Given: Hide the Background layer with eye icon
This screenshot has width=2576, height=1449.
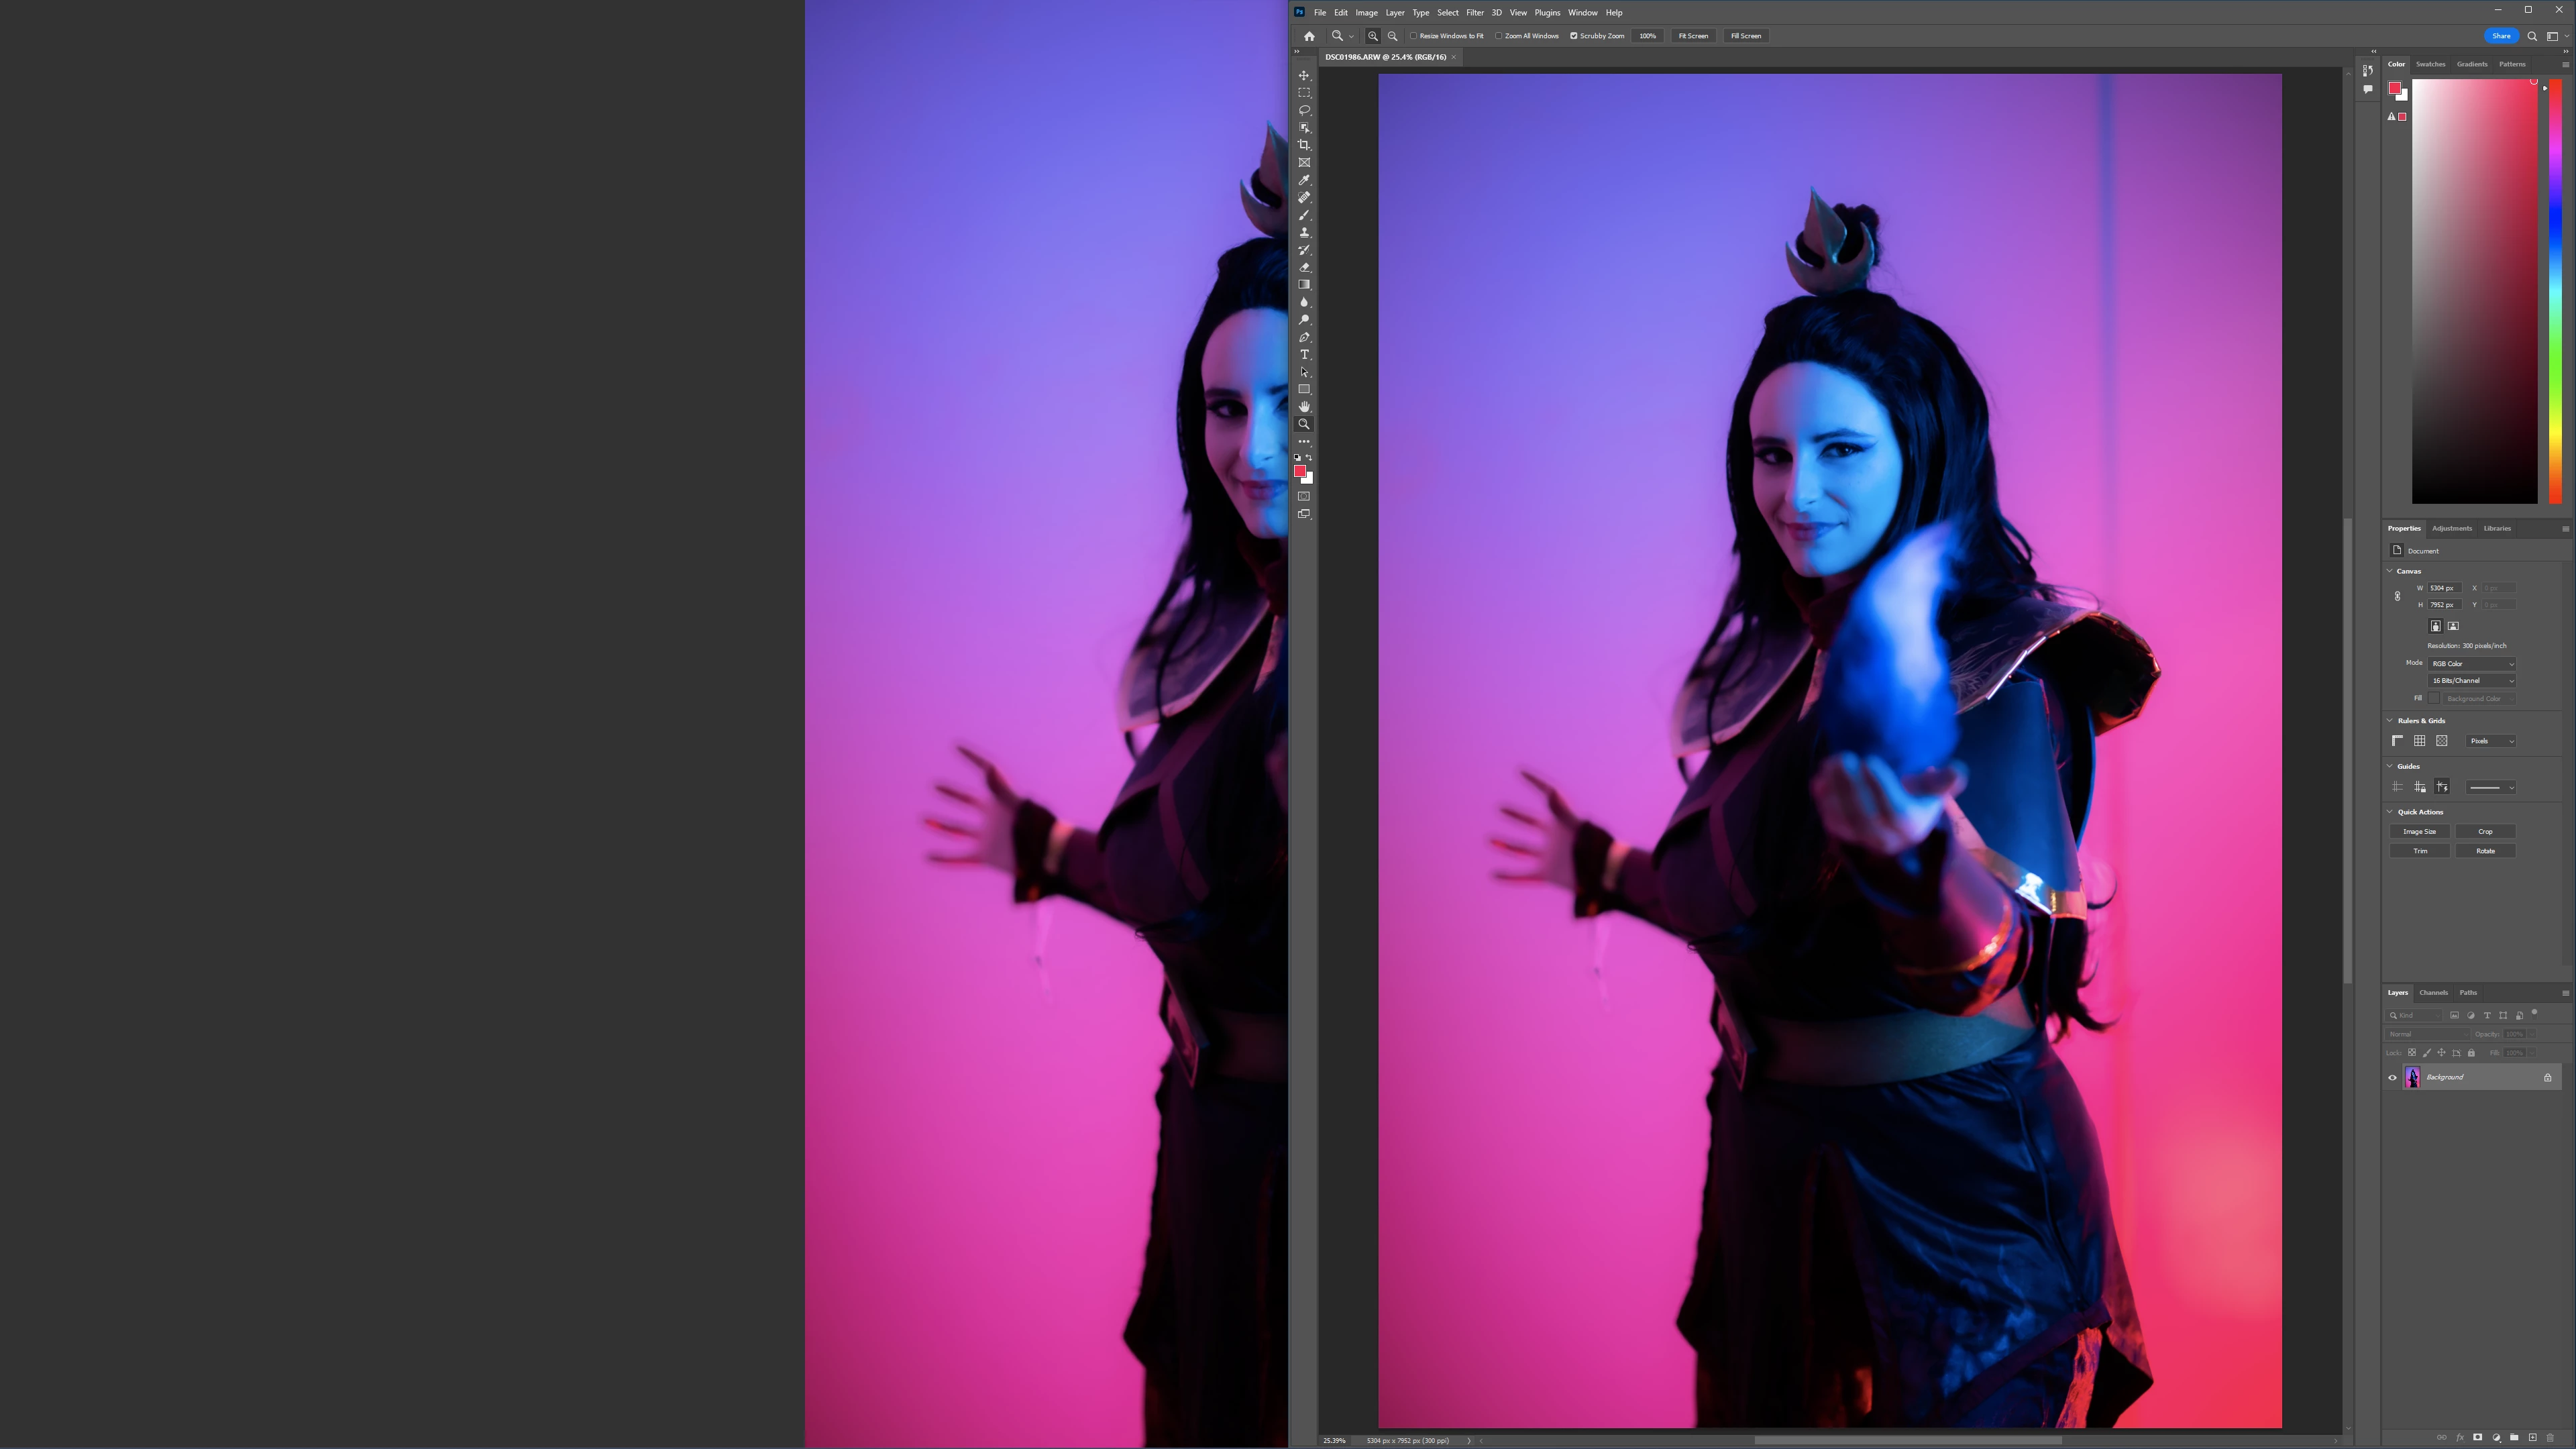Looking at the screenshot, I should pyautogui.click(x=2392, y=1078).
